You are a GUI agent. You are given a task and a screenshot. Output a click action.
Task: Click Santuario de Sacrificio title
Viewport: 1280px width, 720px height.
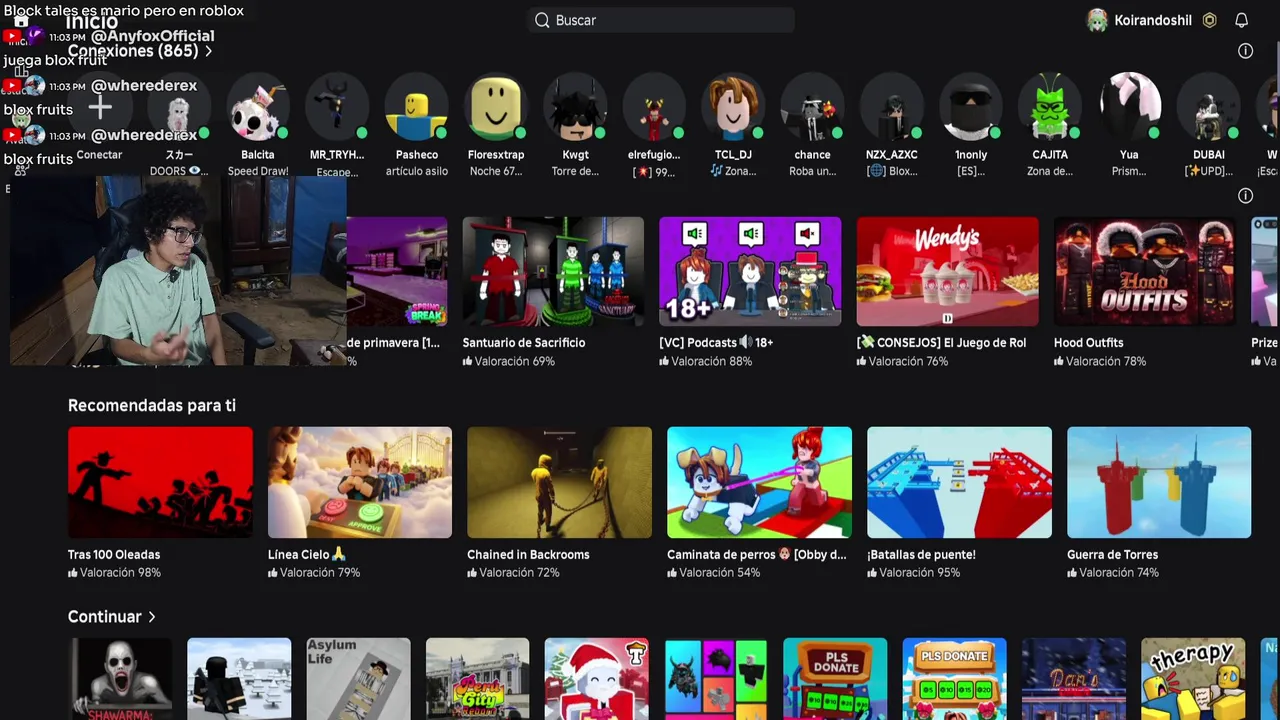[x=524, y=343]
